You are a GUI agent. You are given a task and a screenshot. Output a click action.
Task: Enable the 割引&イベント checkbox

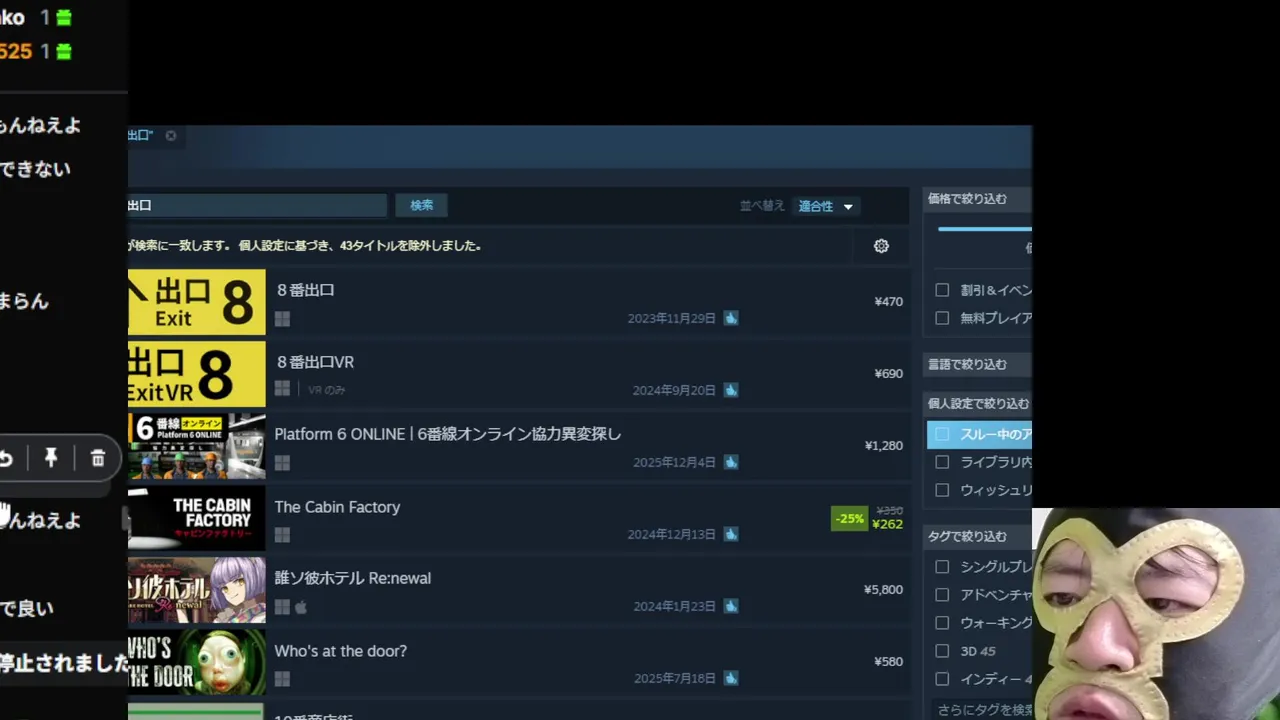click(x=942, y=290)
